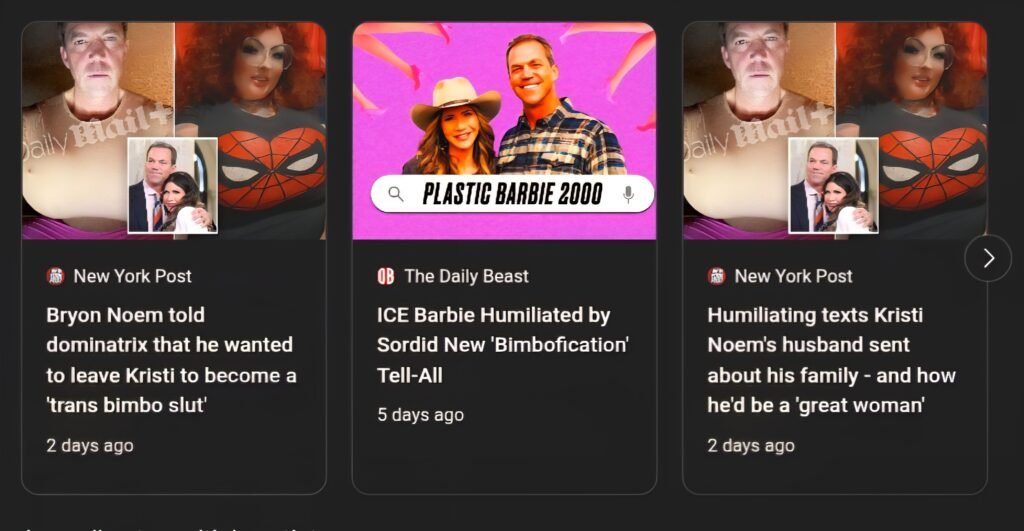Open the third card's thumbnail image
The width and height of the screenshot is (1024, 531).
click(x=835, y=131)
